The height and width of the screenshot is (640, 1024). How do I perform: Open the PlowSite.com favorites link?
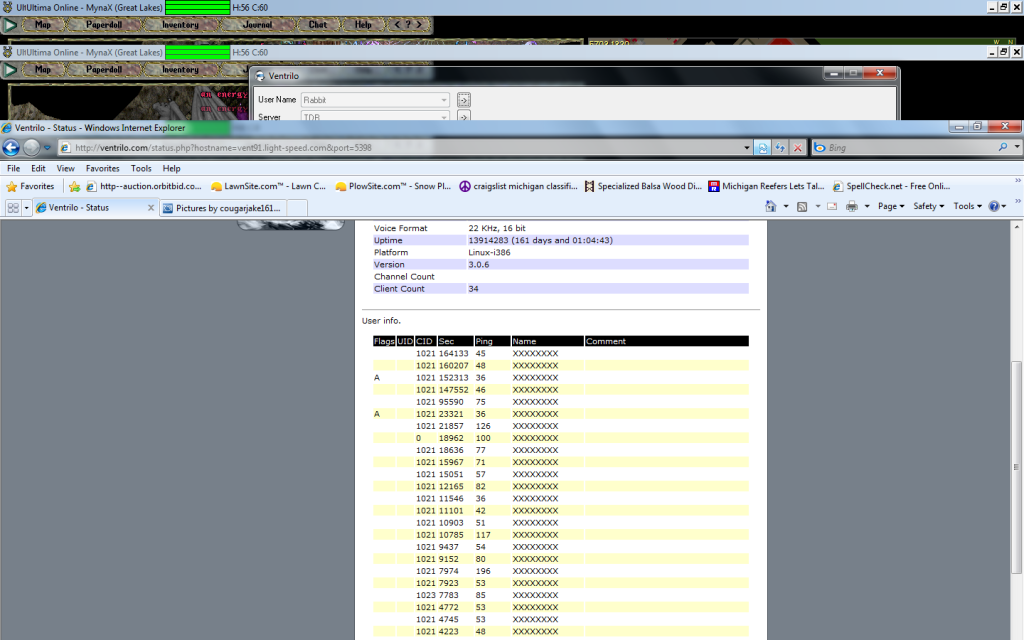click(x=393, y=186)
